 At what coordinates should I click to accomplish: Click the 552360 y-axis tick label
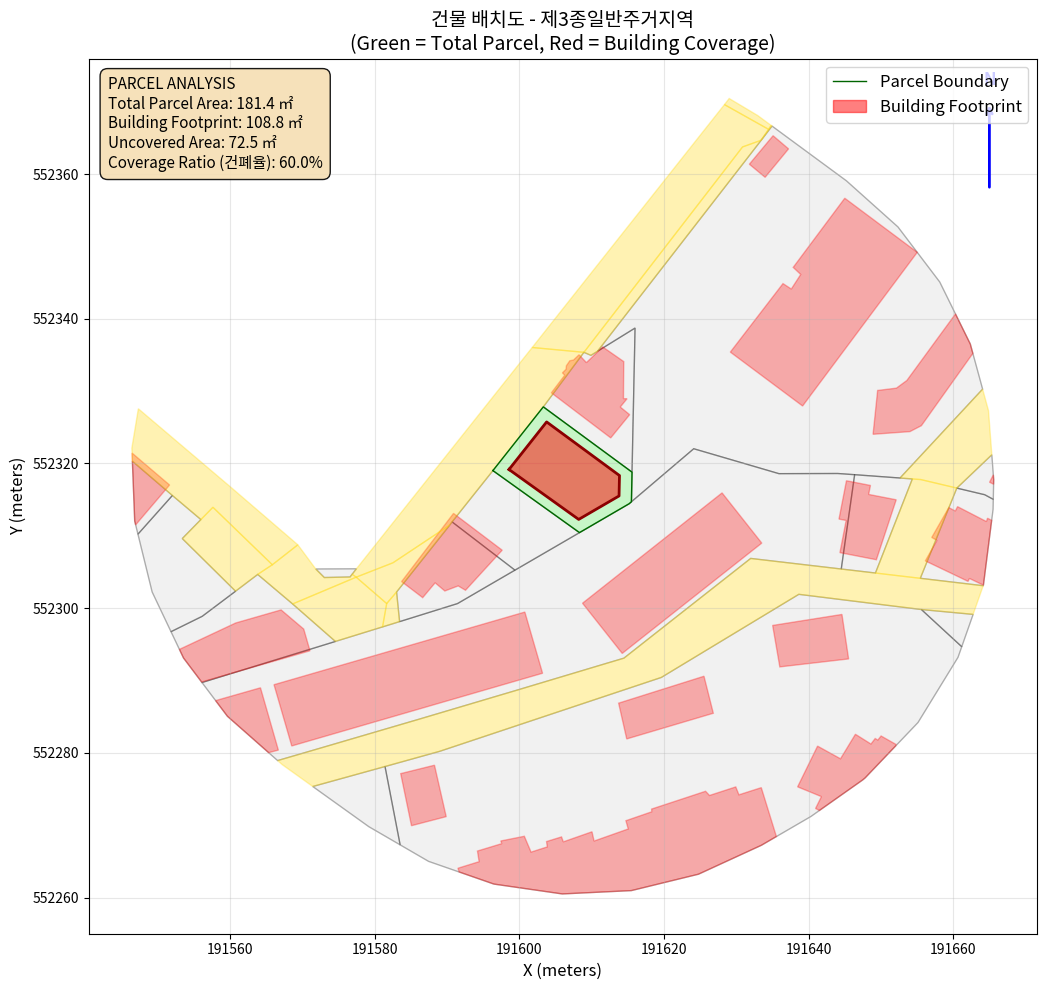pos(56,175)
